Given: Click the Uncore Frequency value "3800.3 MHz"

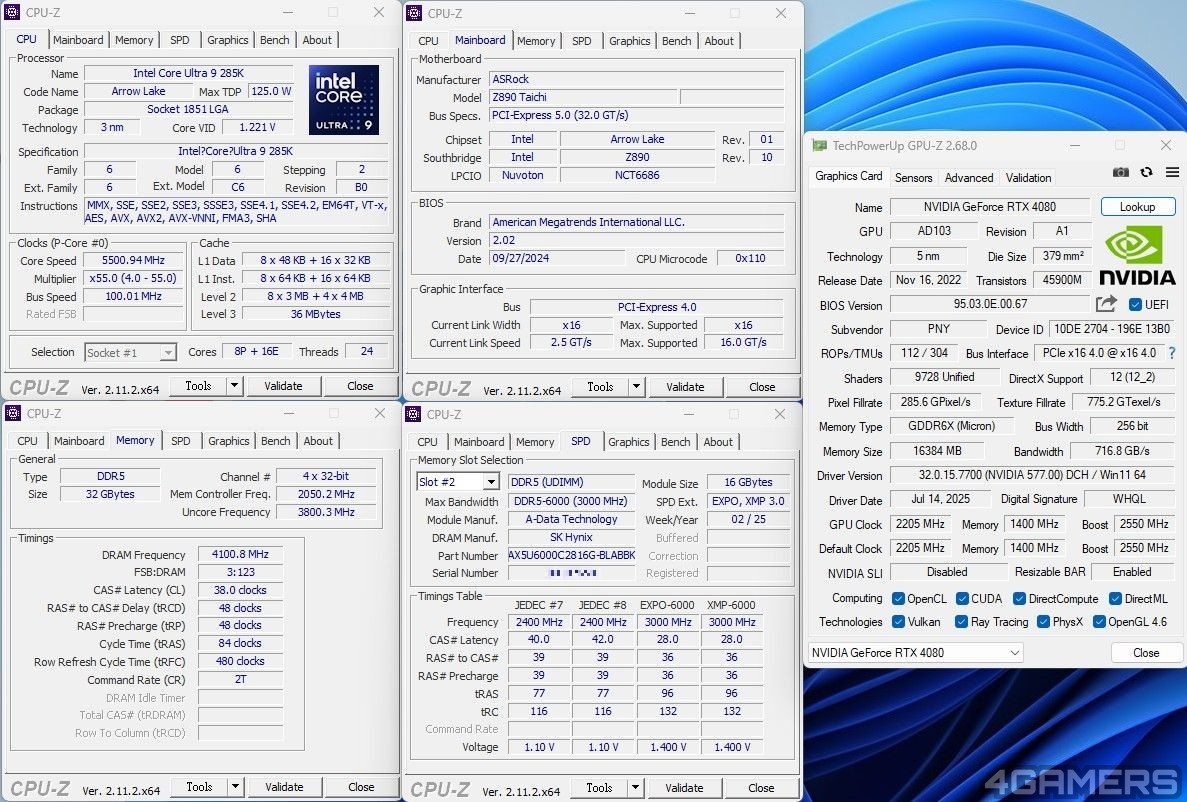Looking at the screenshot, I should coord(326,512).
